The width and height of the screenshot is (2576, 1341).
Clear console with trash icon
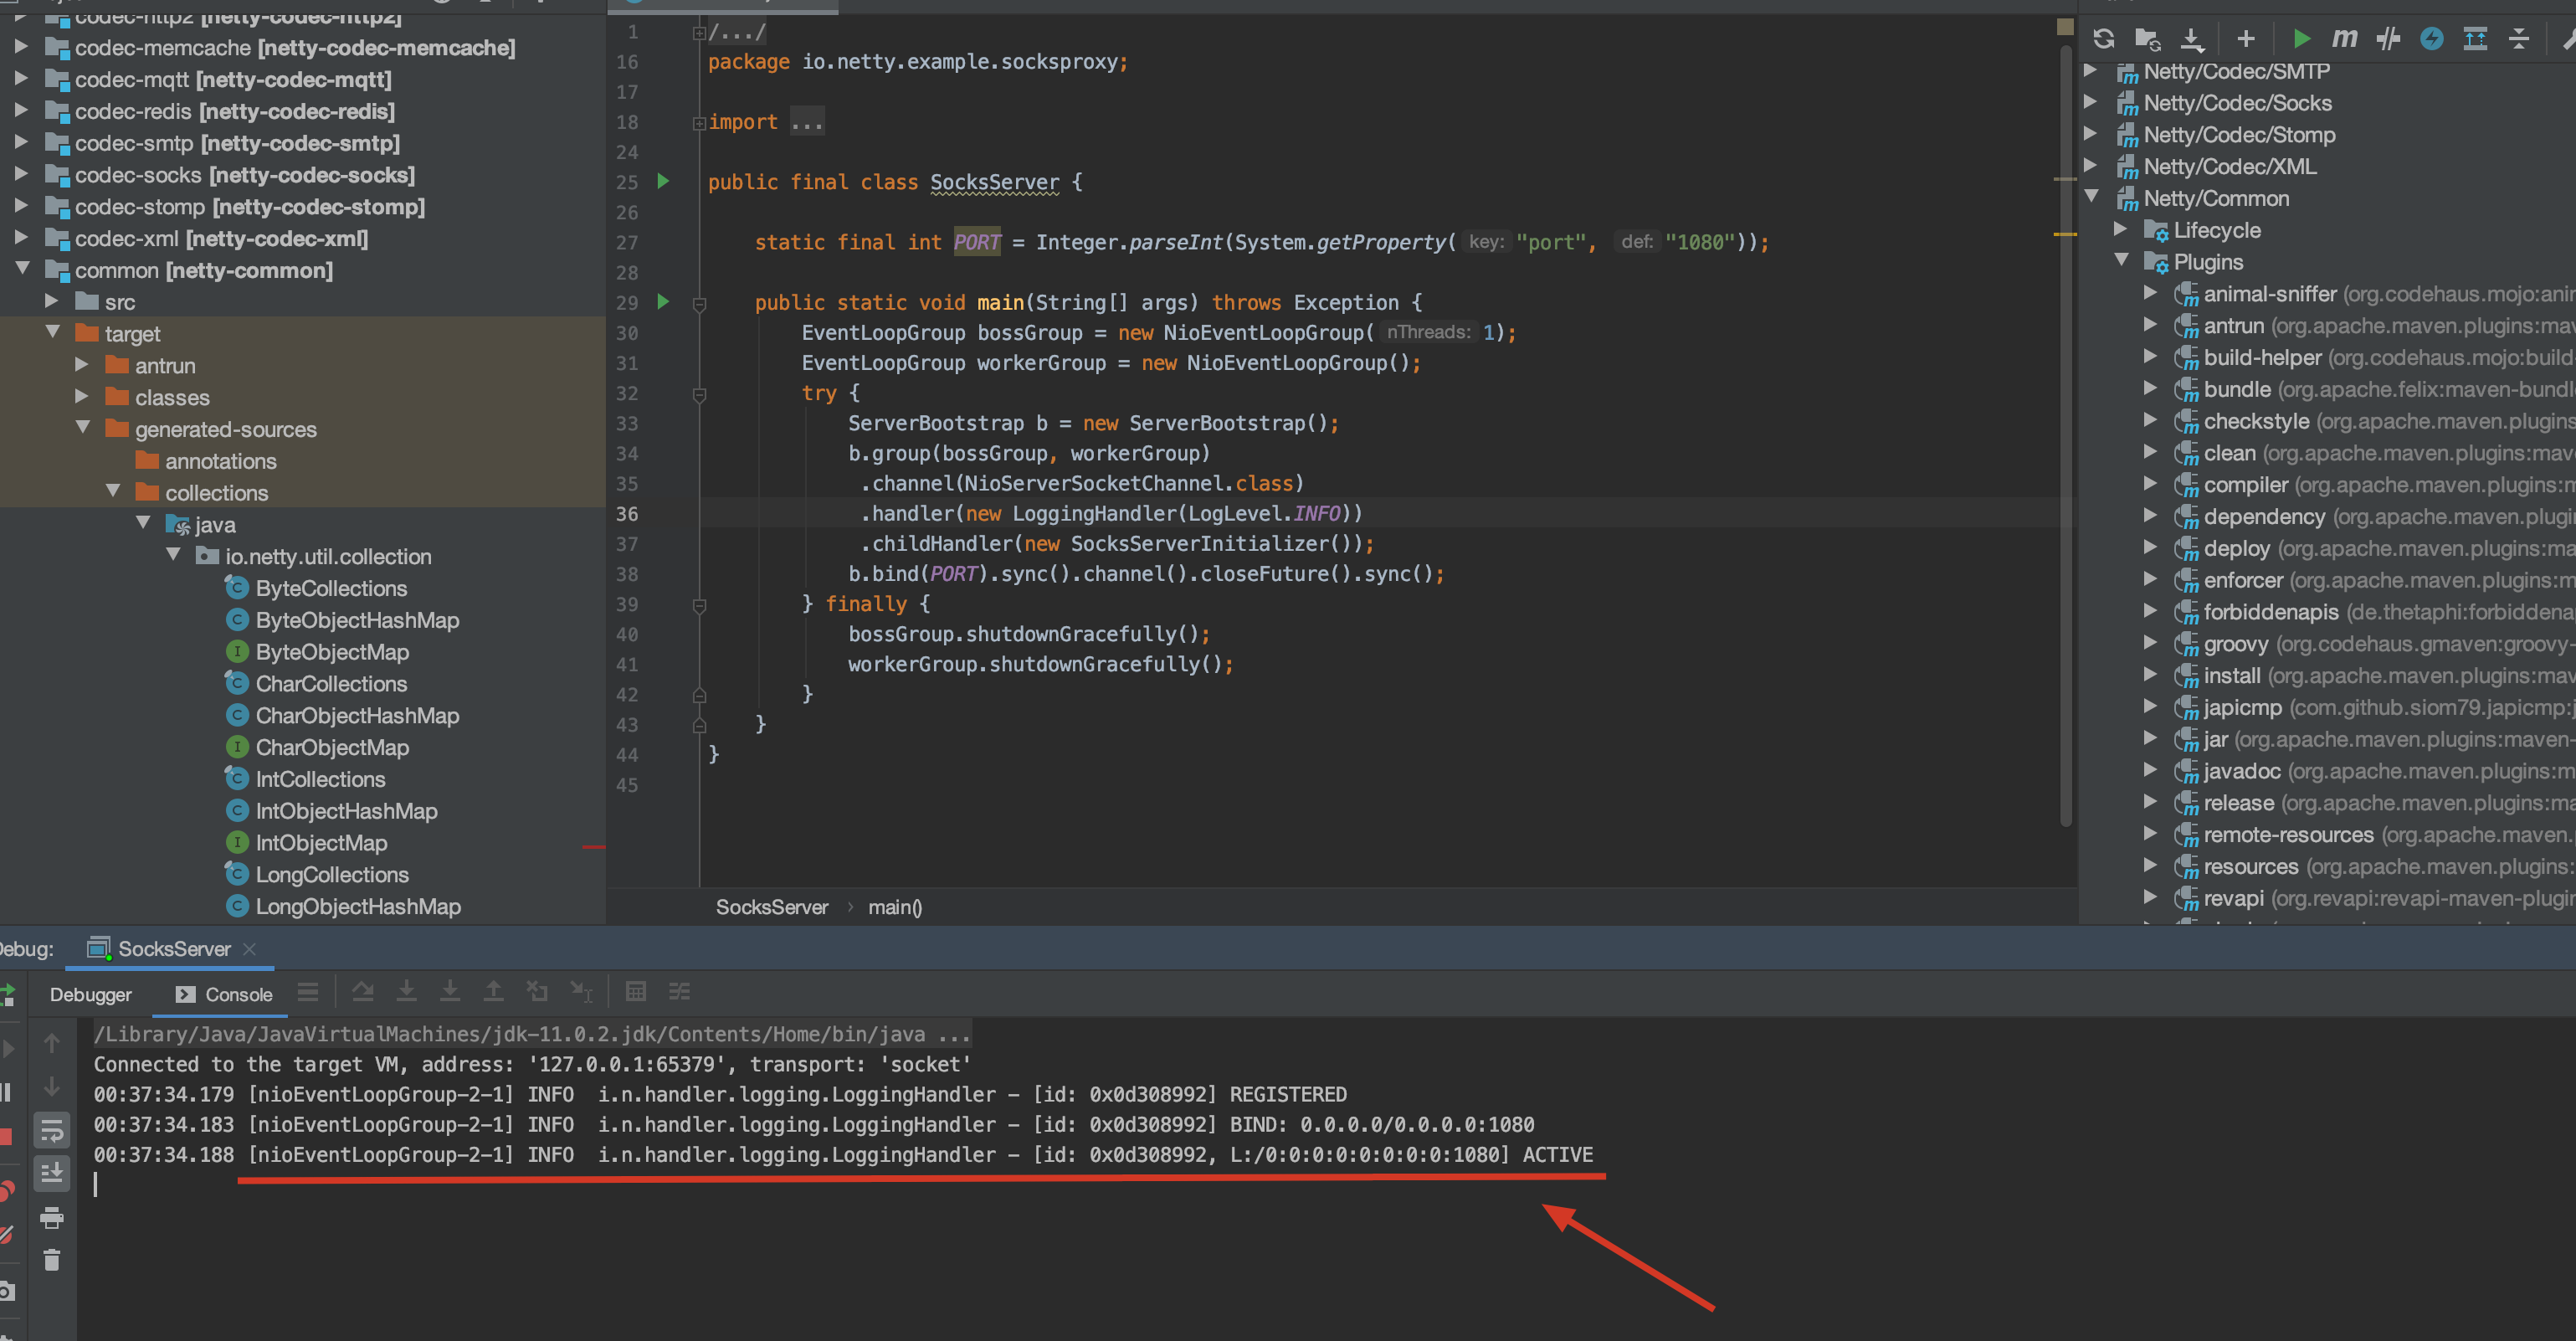[x=52, y=1260]
